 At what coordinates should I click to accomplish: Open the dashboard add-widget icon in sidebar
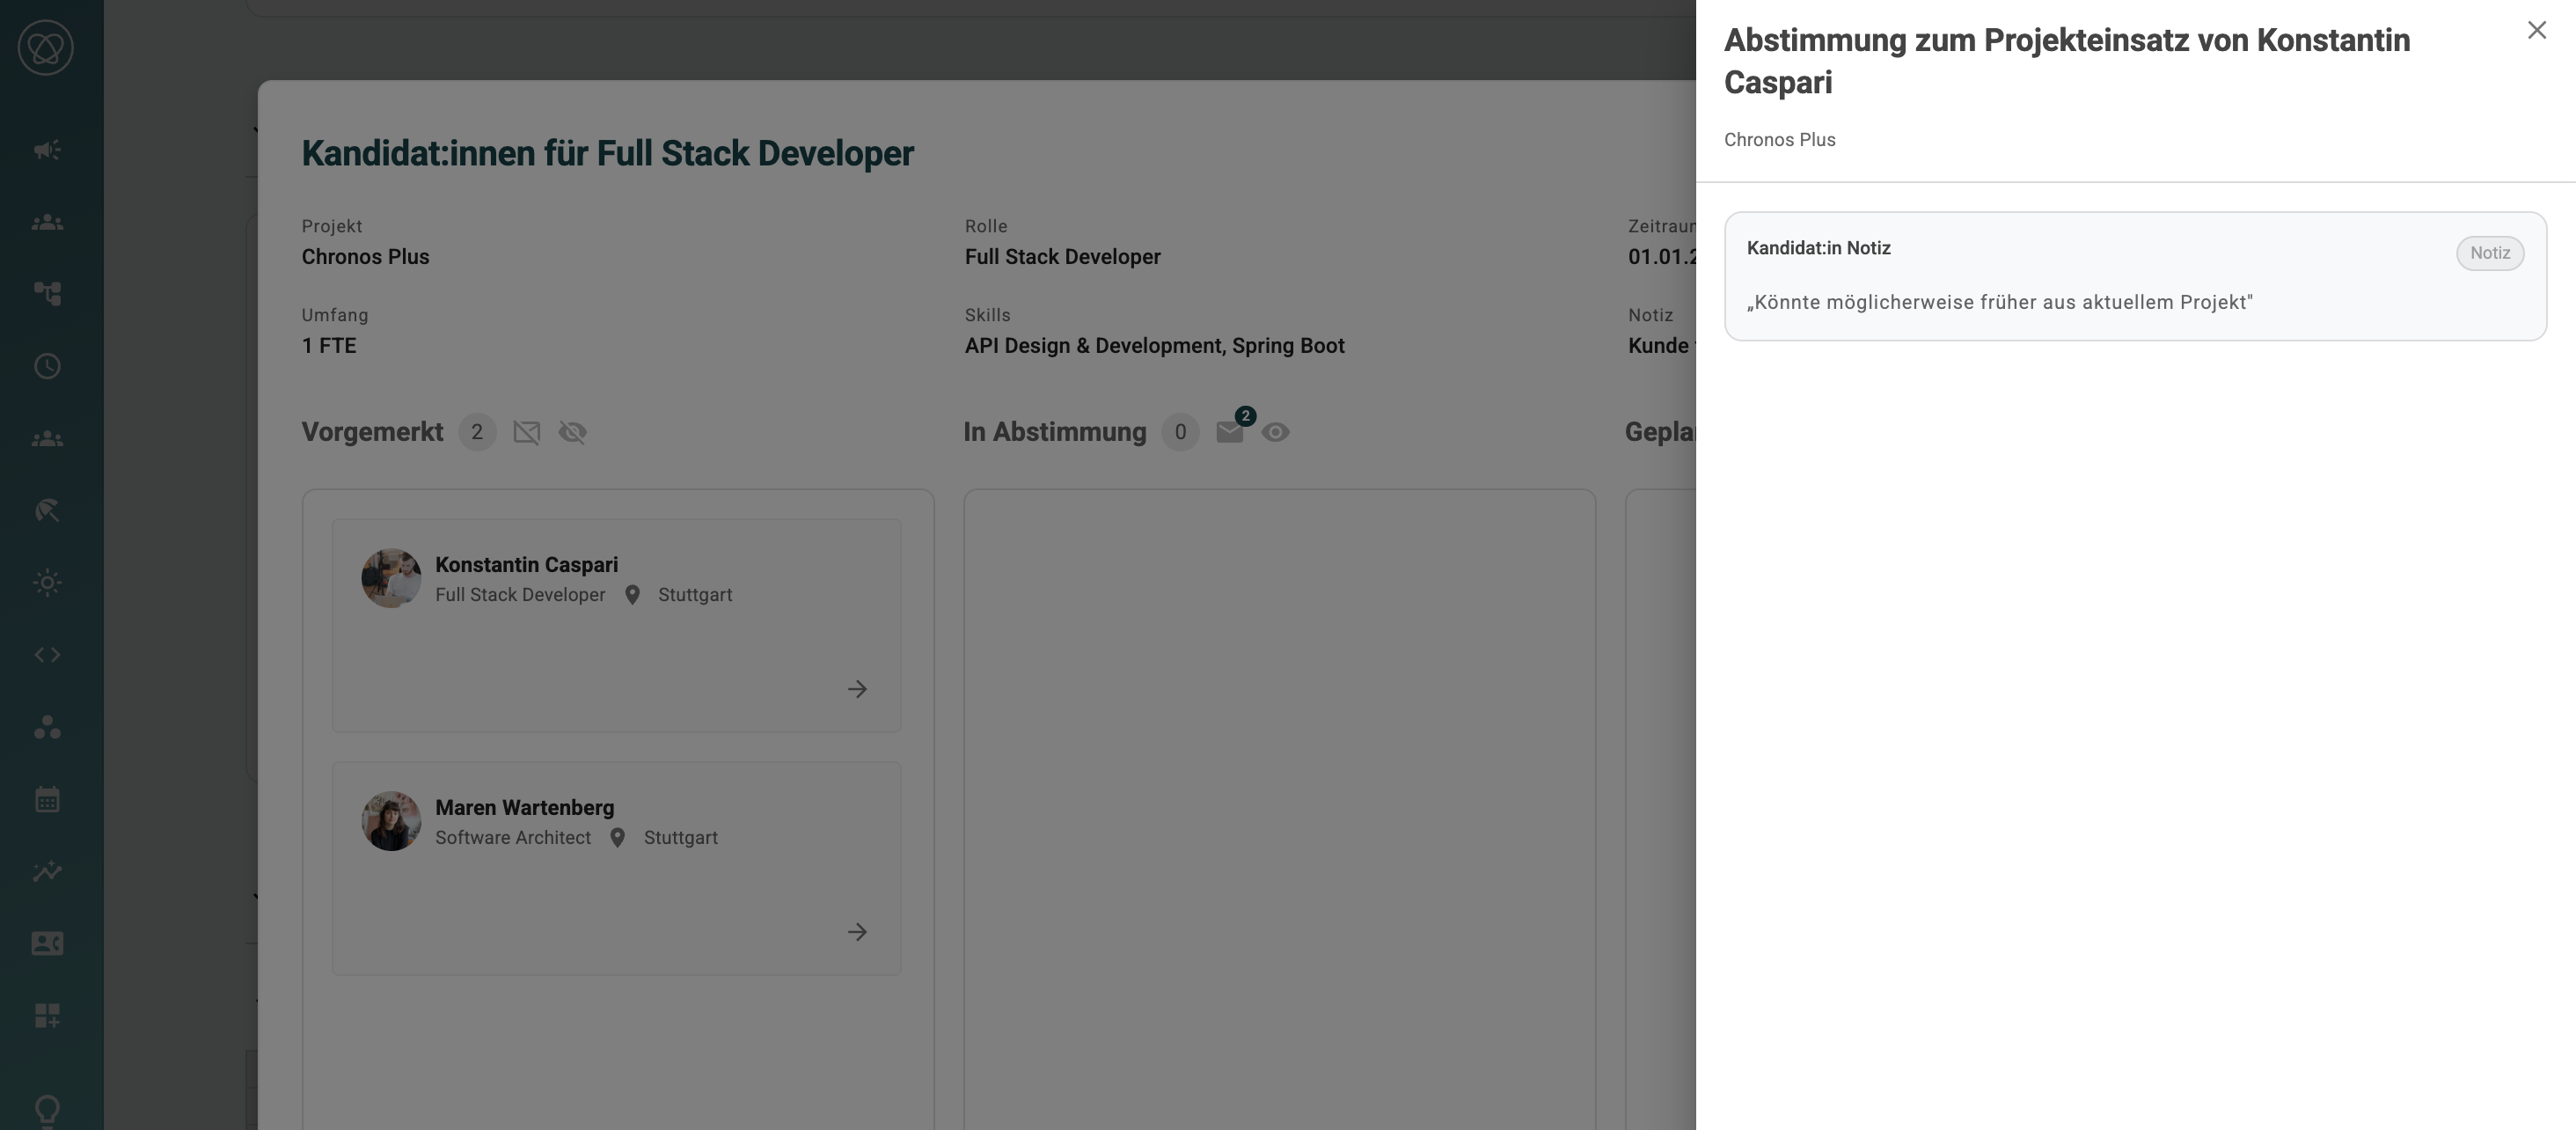47,1015
